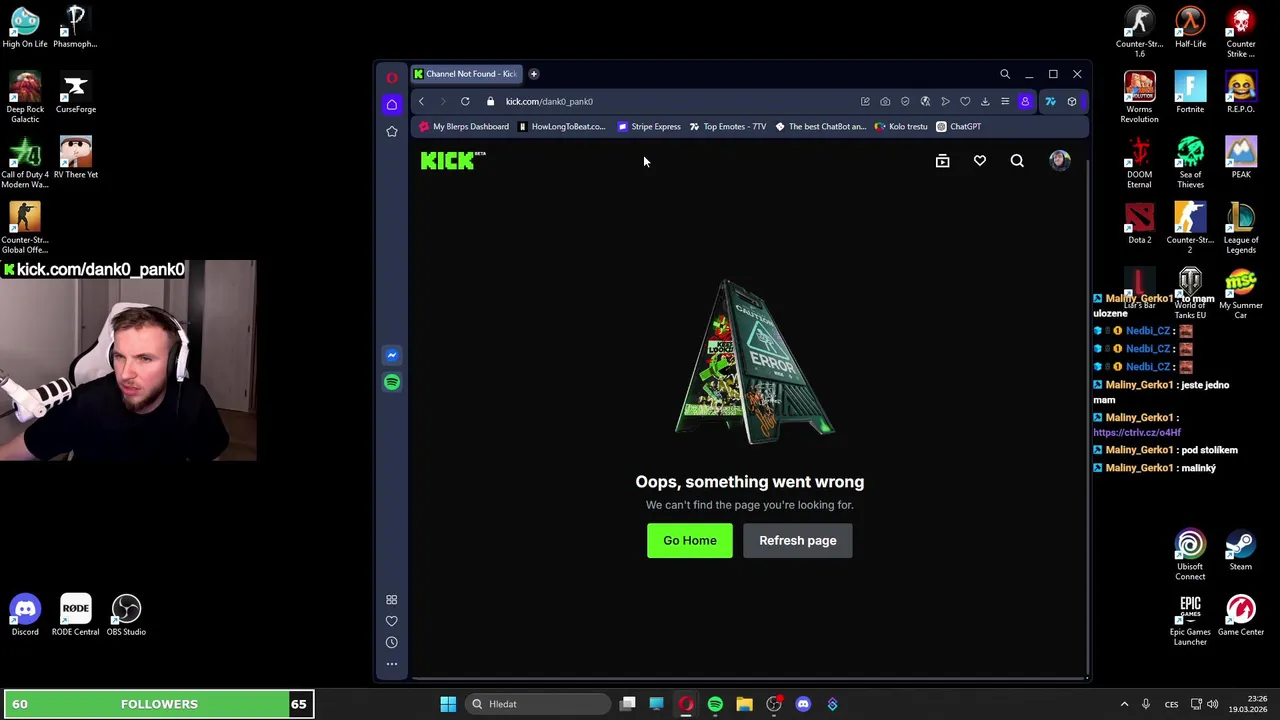Screen dimensions: 1280x720
Task: Open the extensions cube icon
Action: [1072, 101]
